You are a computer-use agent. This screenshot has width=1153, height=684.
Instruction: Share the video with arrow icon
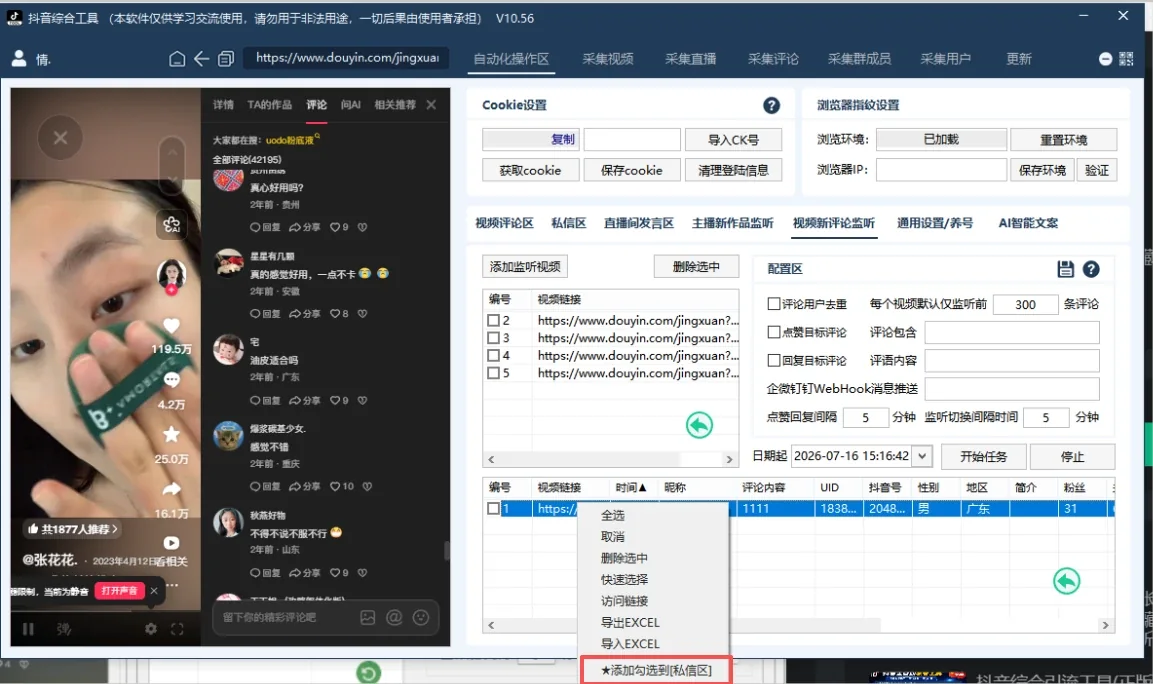click(x=171, y=489)
